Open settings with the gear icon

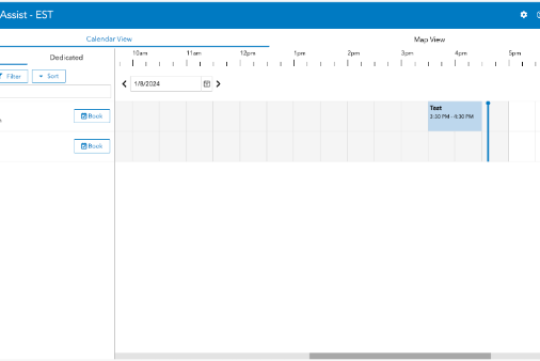[523, 14]
